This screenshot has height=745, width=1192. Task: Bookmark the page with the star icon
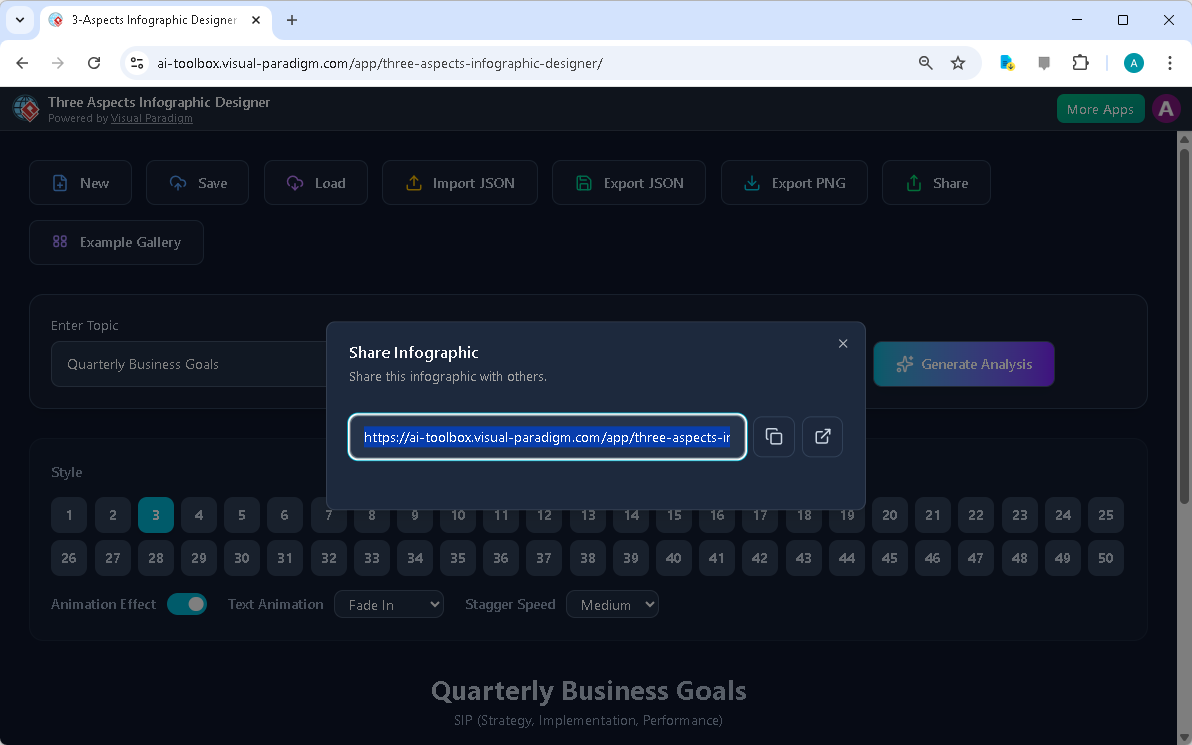coord(958,62)
